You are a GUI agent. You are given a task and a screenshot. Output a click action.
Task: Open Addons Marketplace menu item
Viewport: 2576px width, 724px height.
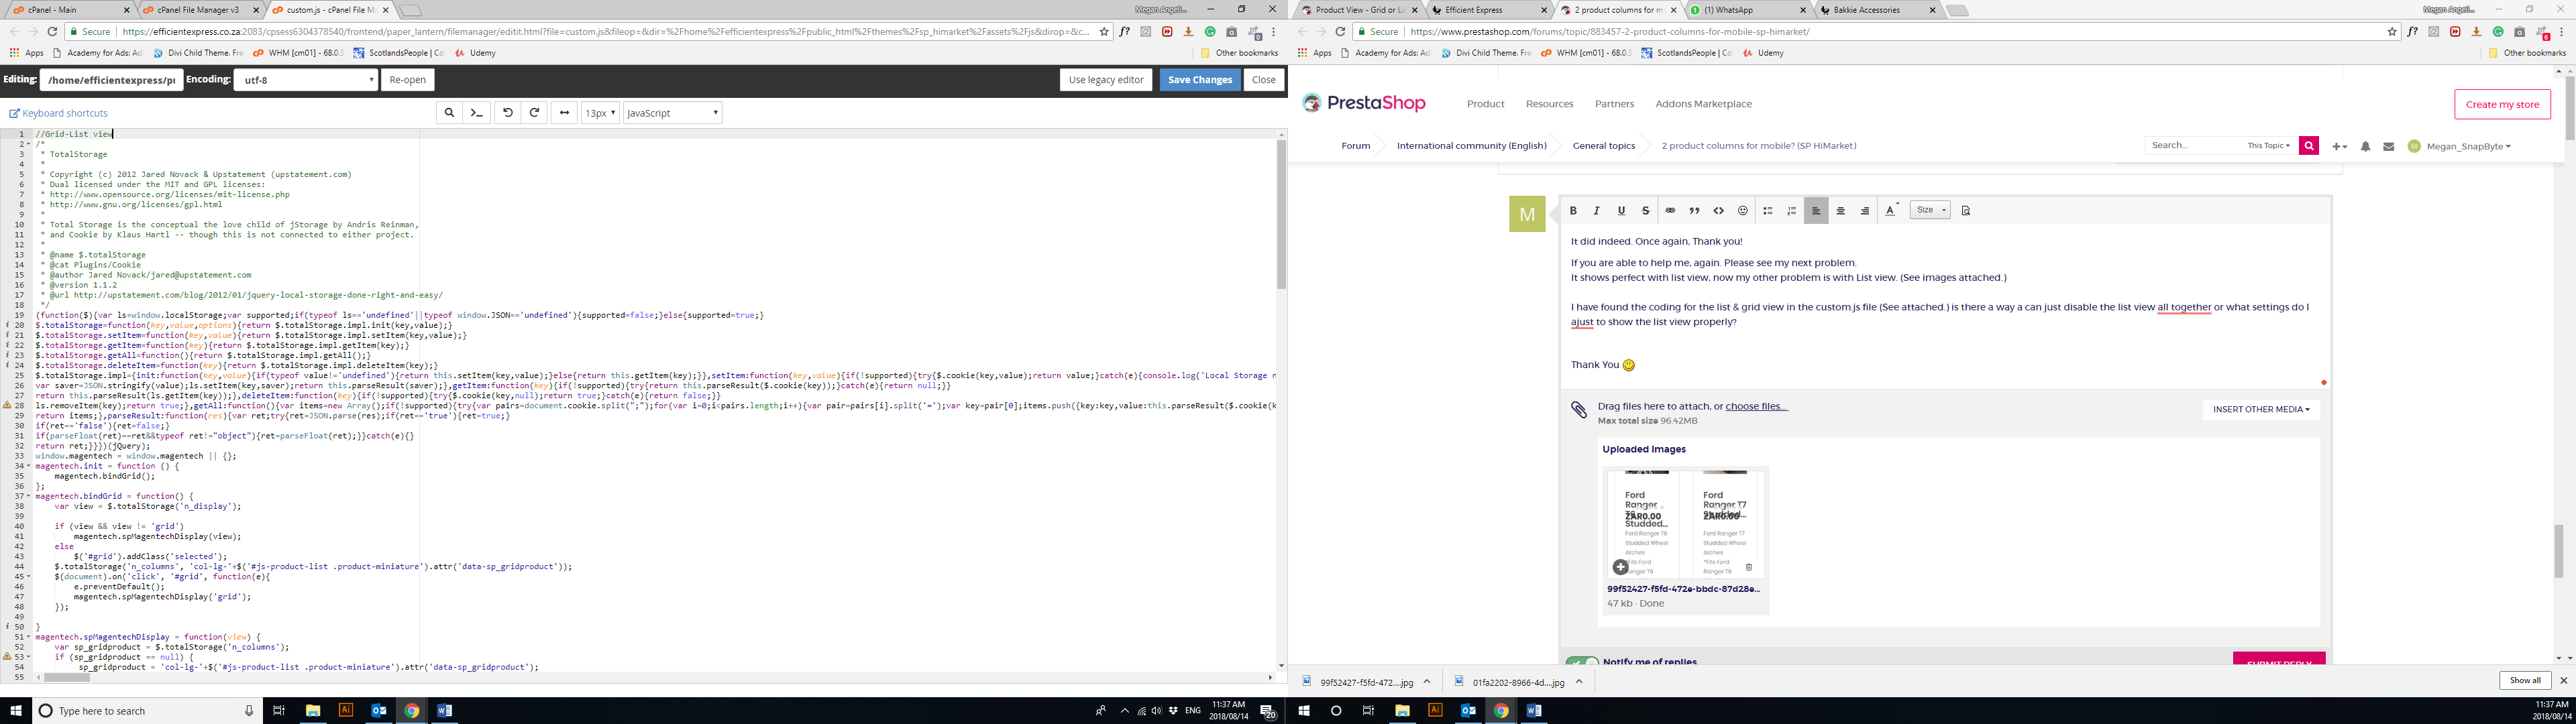pos(1703,104)
